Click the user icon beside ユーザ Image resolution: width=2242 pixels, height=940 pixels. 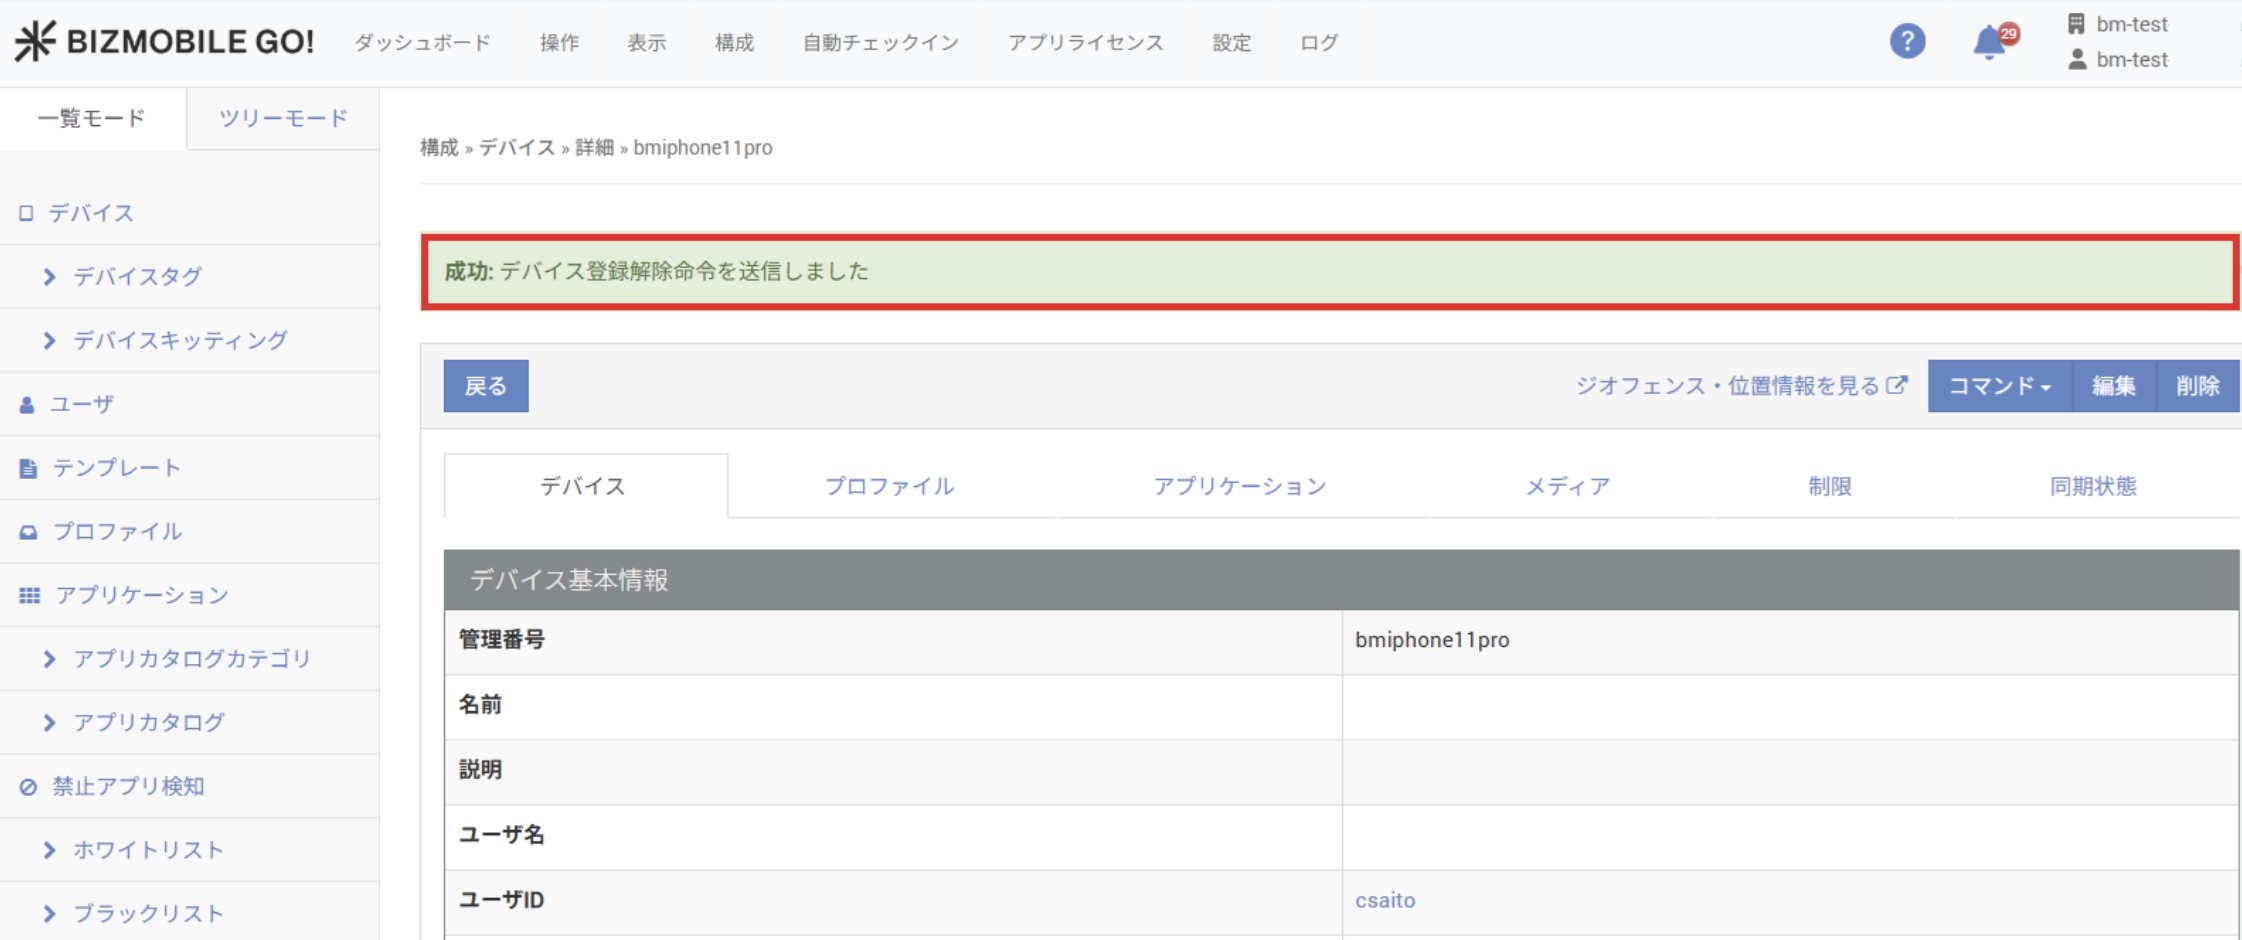coord(27,405)
